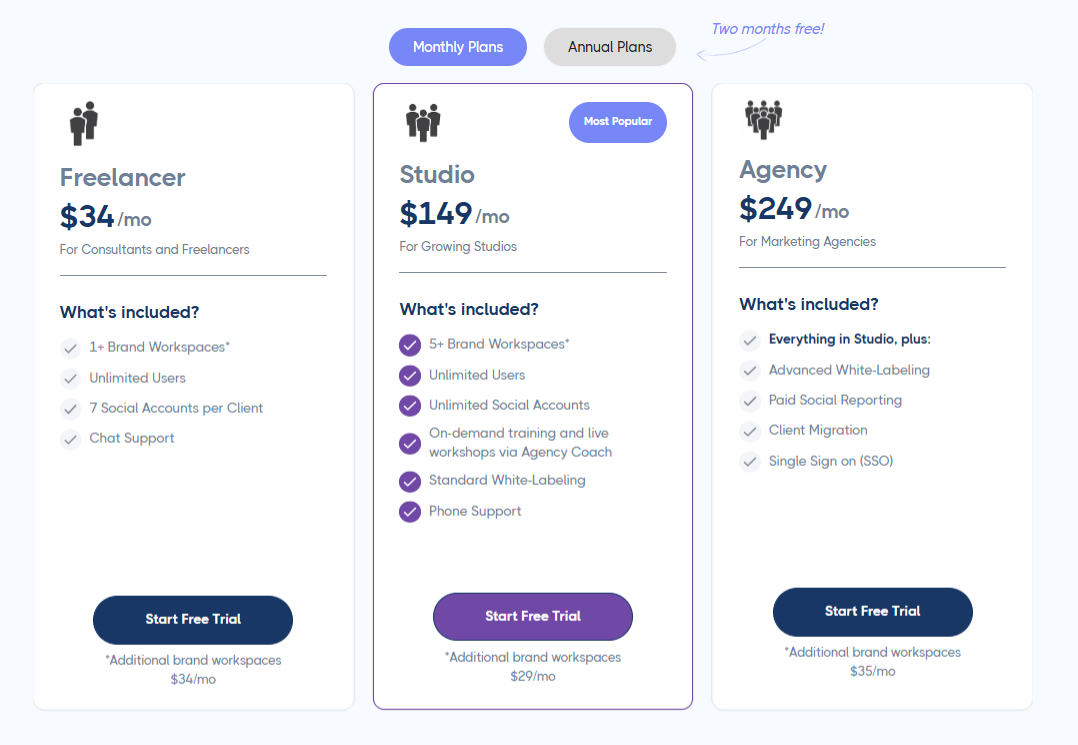Screen dimensions: 1078x745
Task: Click the Studio plan group icon
Action: point(423,120)
